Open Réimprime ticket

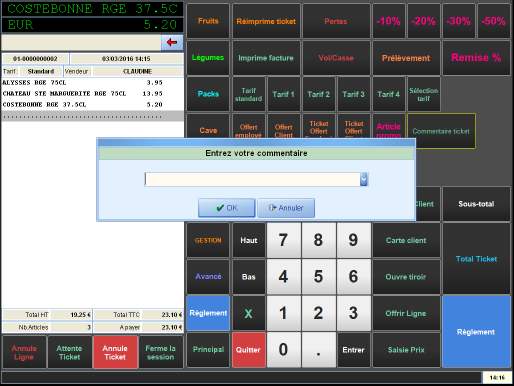click(266, 21)
